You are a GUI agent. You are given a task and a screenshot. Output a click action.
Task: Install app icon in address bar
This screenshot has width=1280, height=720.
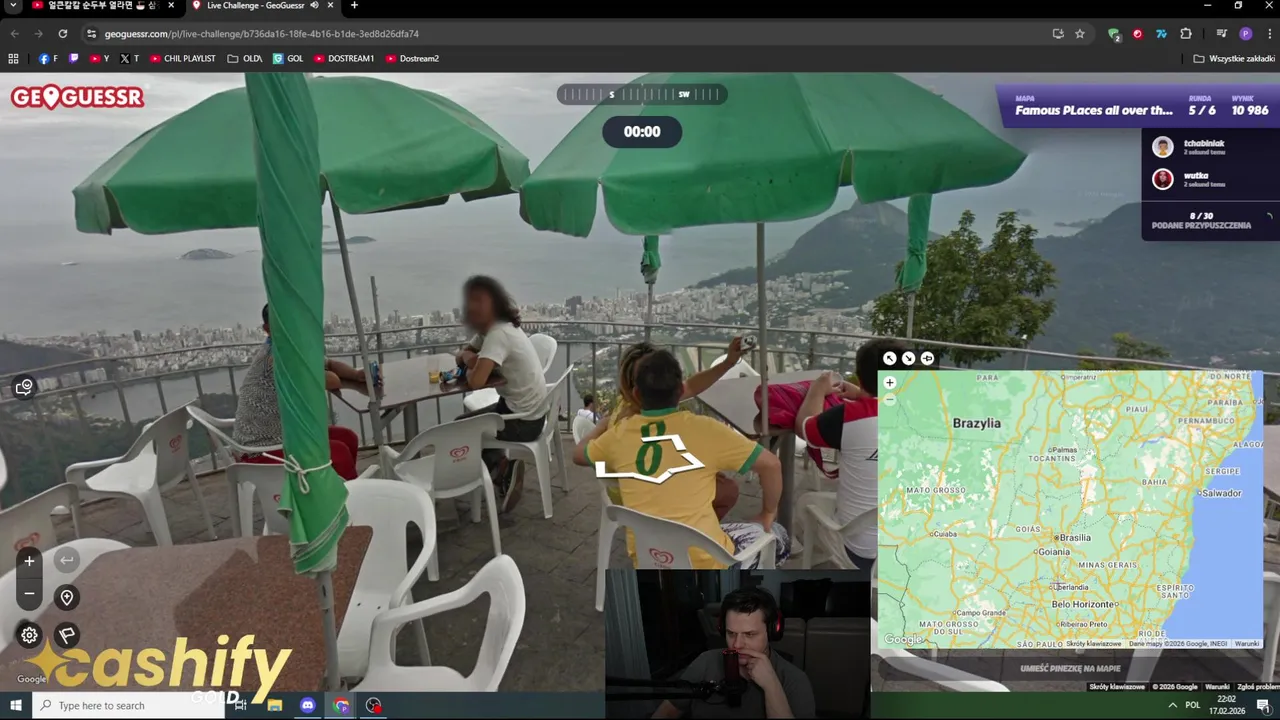click(1058, 34)
